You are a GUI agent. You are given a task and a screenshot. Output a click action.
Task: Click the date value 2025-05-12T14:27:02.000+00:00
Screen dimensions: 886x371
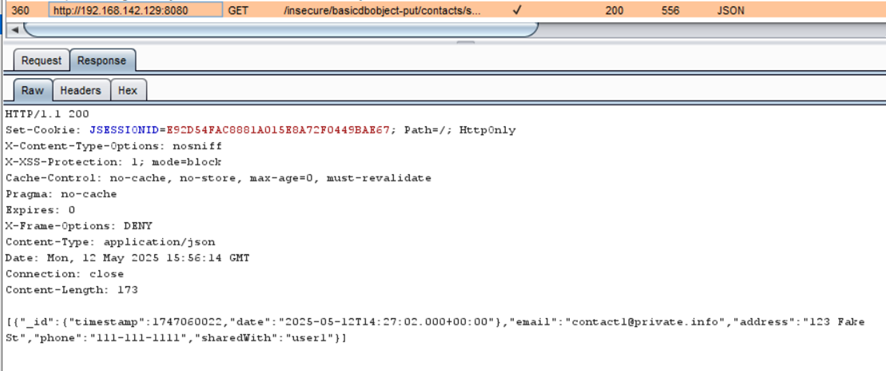pyautogui.click(x=386, y=322)
